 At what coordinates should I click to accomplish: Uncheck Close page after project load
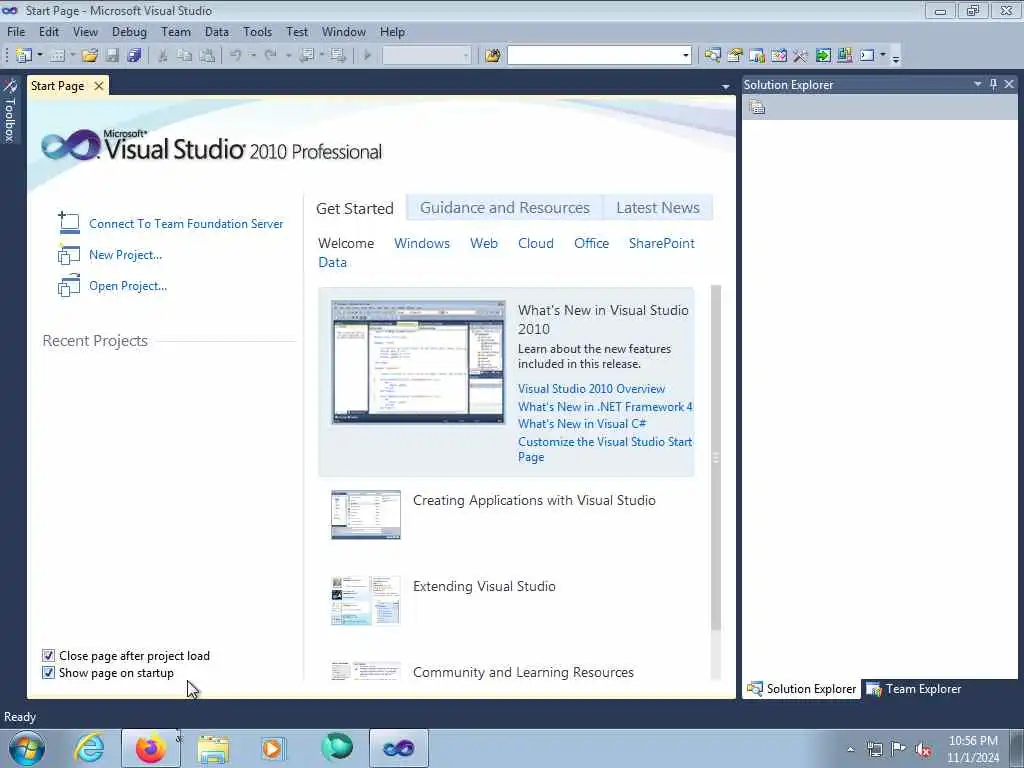[x=48, y=656]
